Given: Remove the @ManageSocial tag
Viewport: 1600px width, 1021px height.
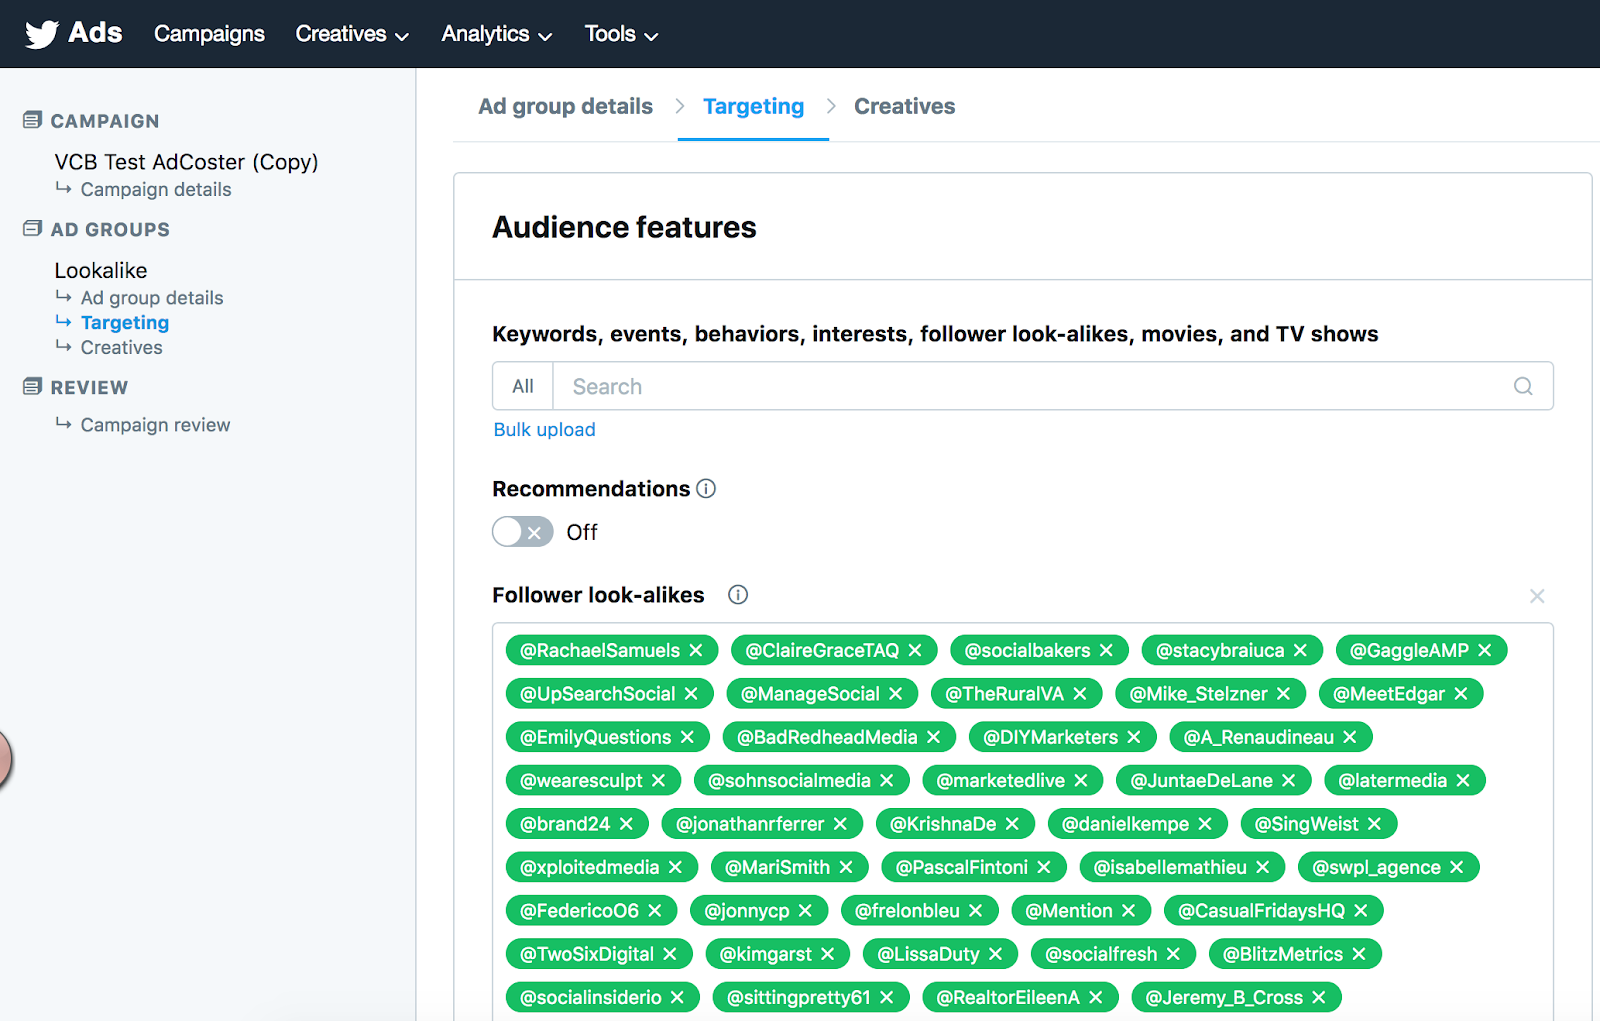Looking at the screenshot, I should [895, 694].
